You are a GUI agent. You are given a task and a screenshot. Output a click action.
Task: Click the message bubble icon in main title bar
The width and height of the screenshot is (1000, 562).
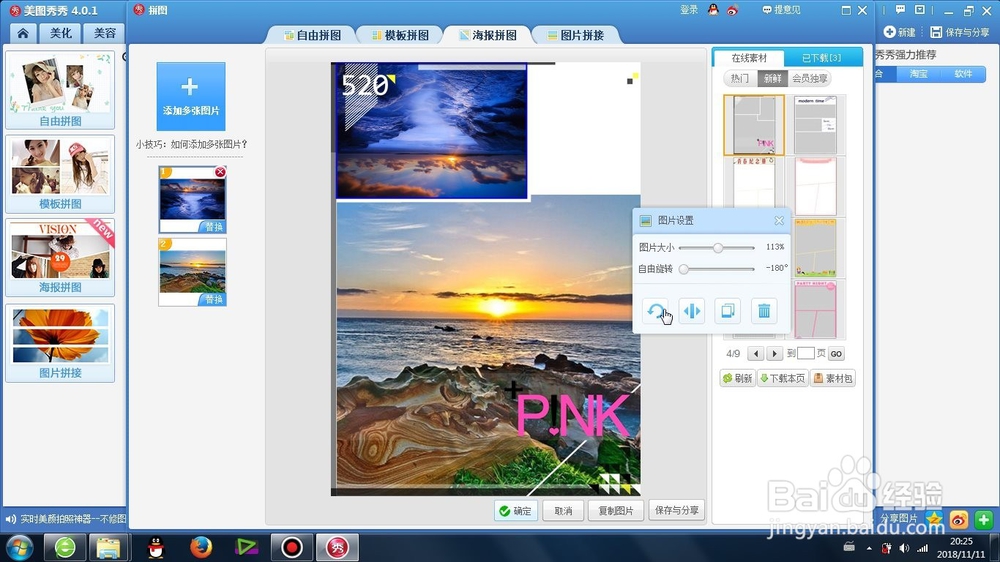(x=900, y=10)
